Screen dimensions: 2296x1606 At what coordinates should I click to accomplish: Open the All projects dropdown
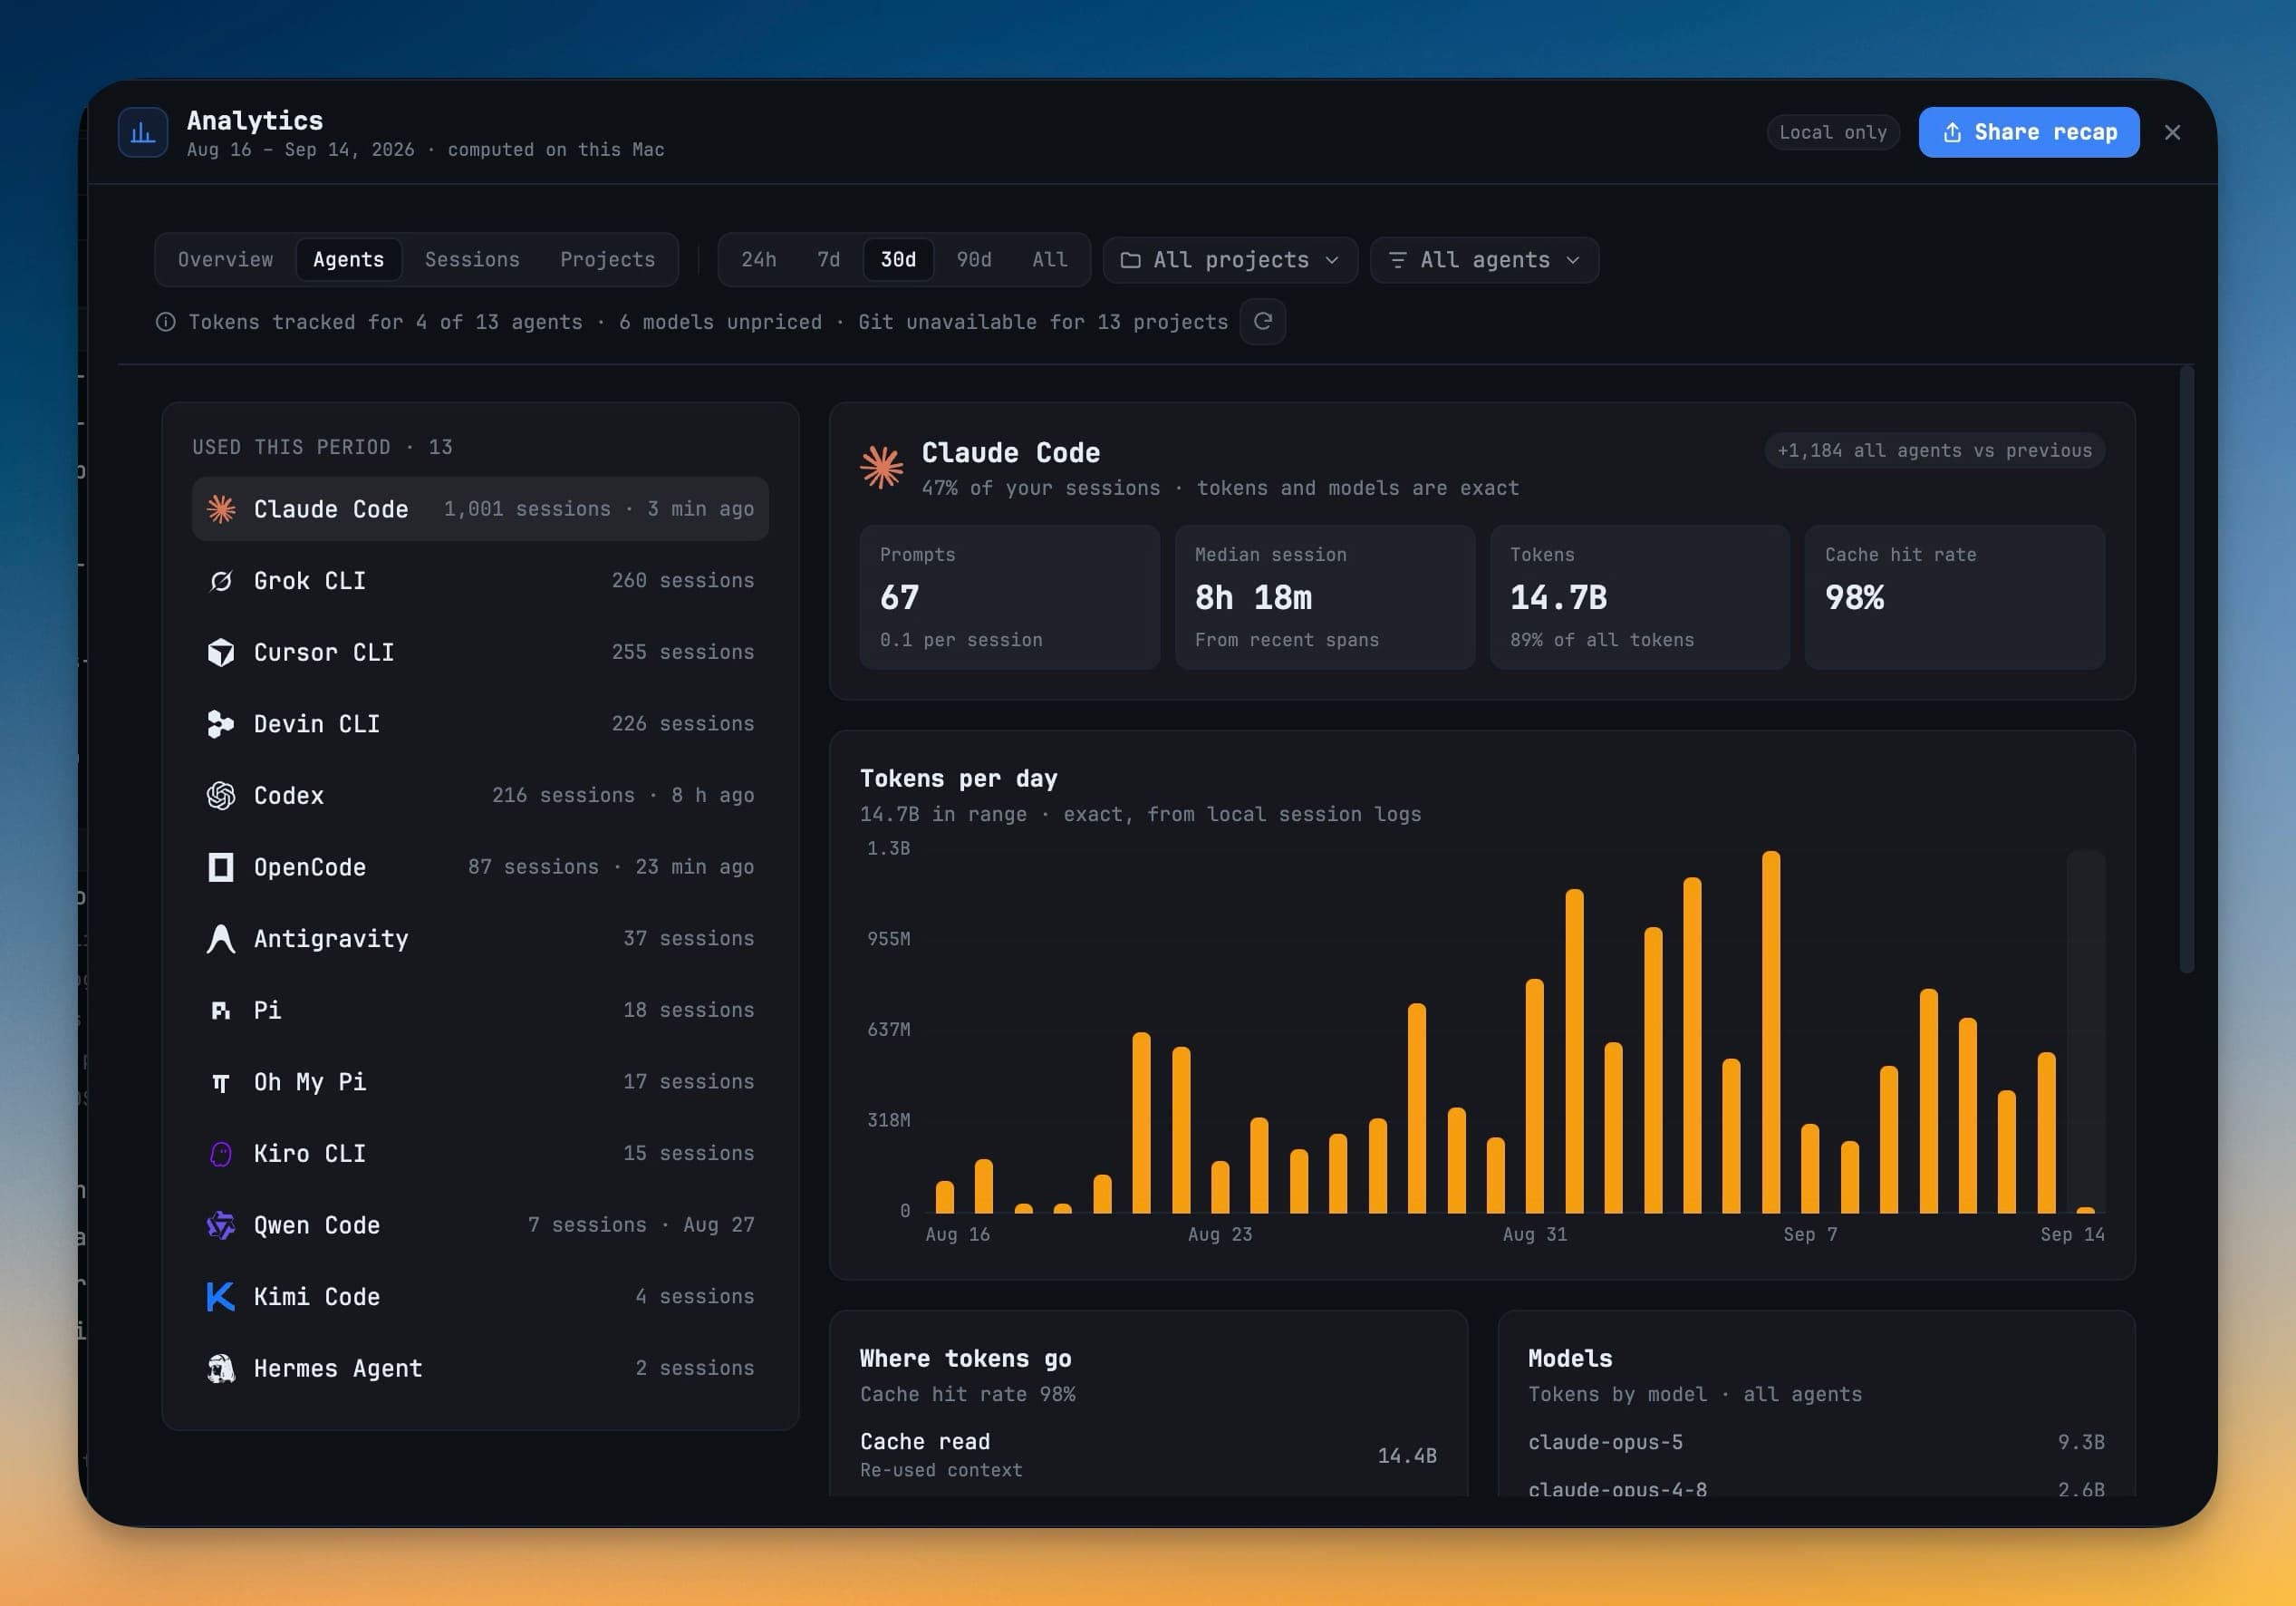click(1230, 260)
